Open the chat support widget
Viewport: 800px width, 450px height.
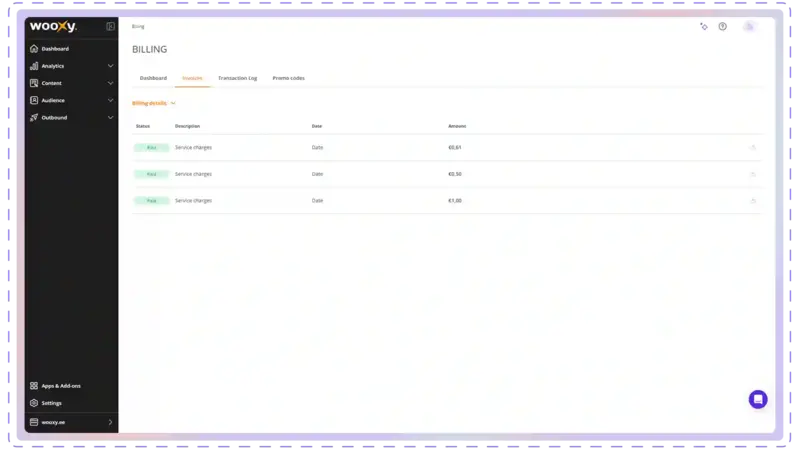pos(758,399)
